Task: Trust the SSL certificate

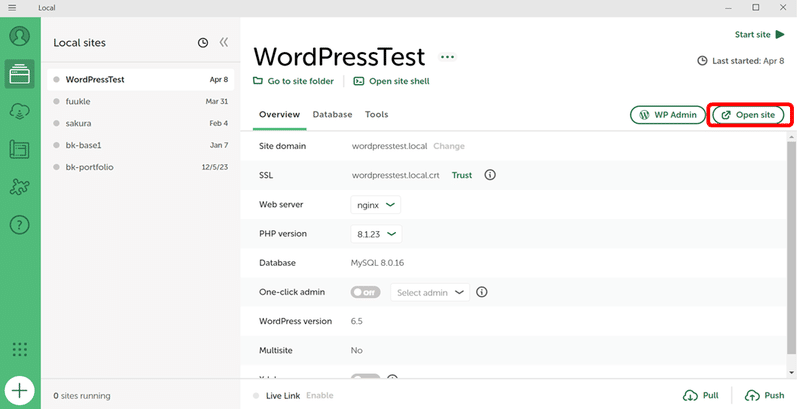Action: [x=462, y=175]
